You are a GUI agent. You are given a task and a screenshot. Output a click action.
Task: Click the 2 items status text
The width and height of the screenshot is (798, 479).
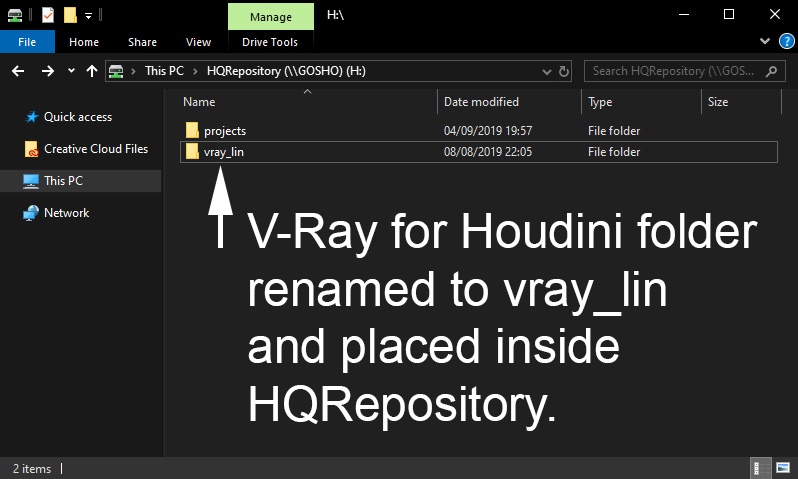pos(32,468)
